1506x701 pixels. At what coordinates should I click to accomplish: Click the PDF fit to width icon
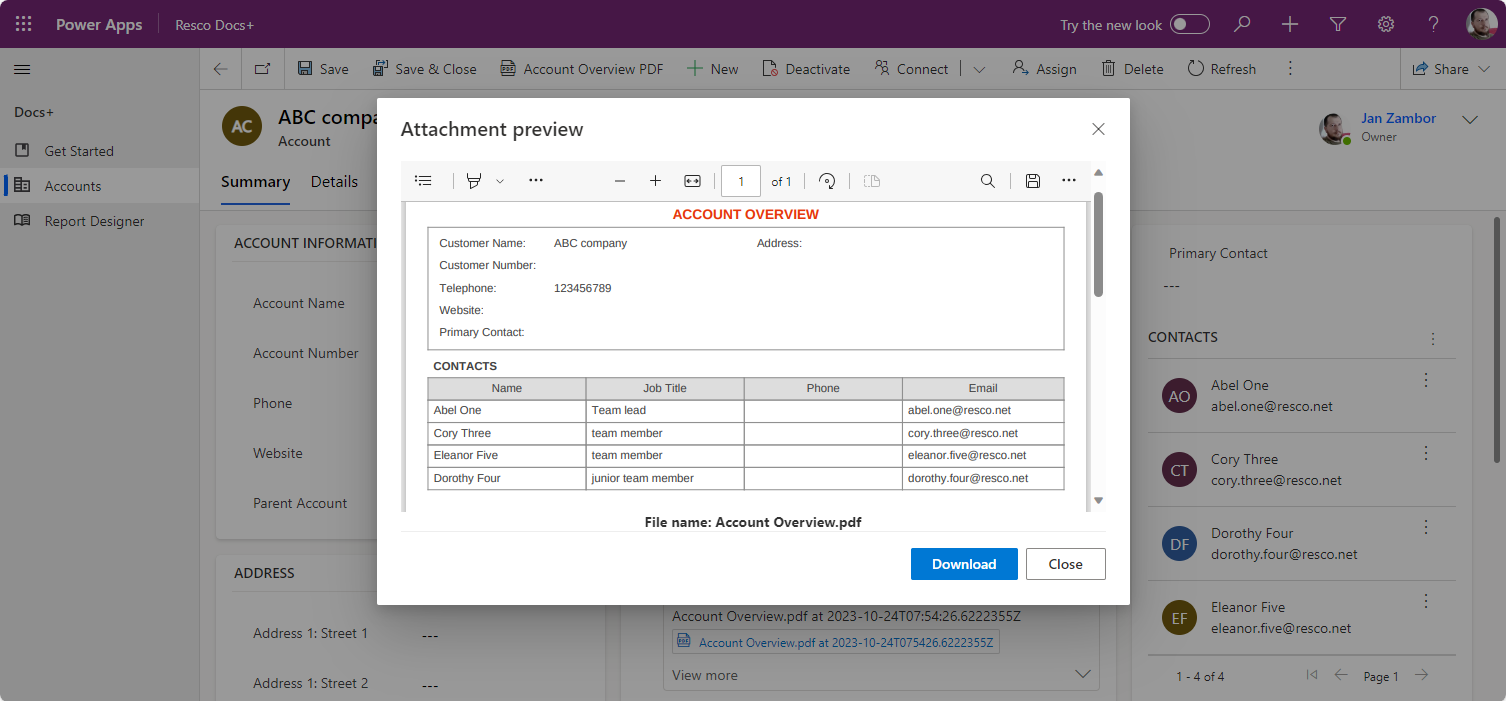tap(692, 181)
